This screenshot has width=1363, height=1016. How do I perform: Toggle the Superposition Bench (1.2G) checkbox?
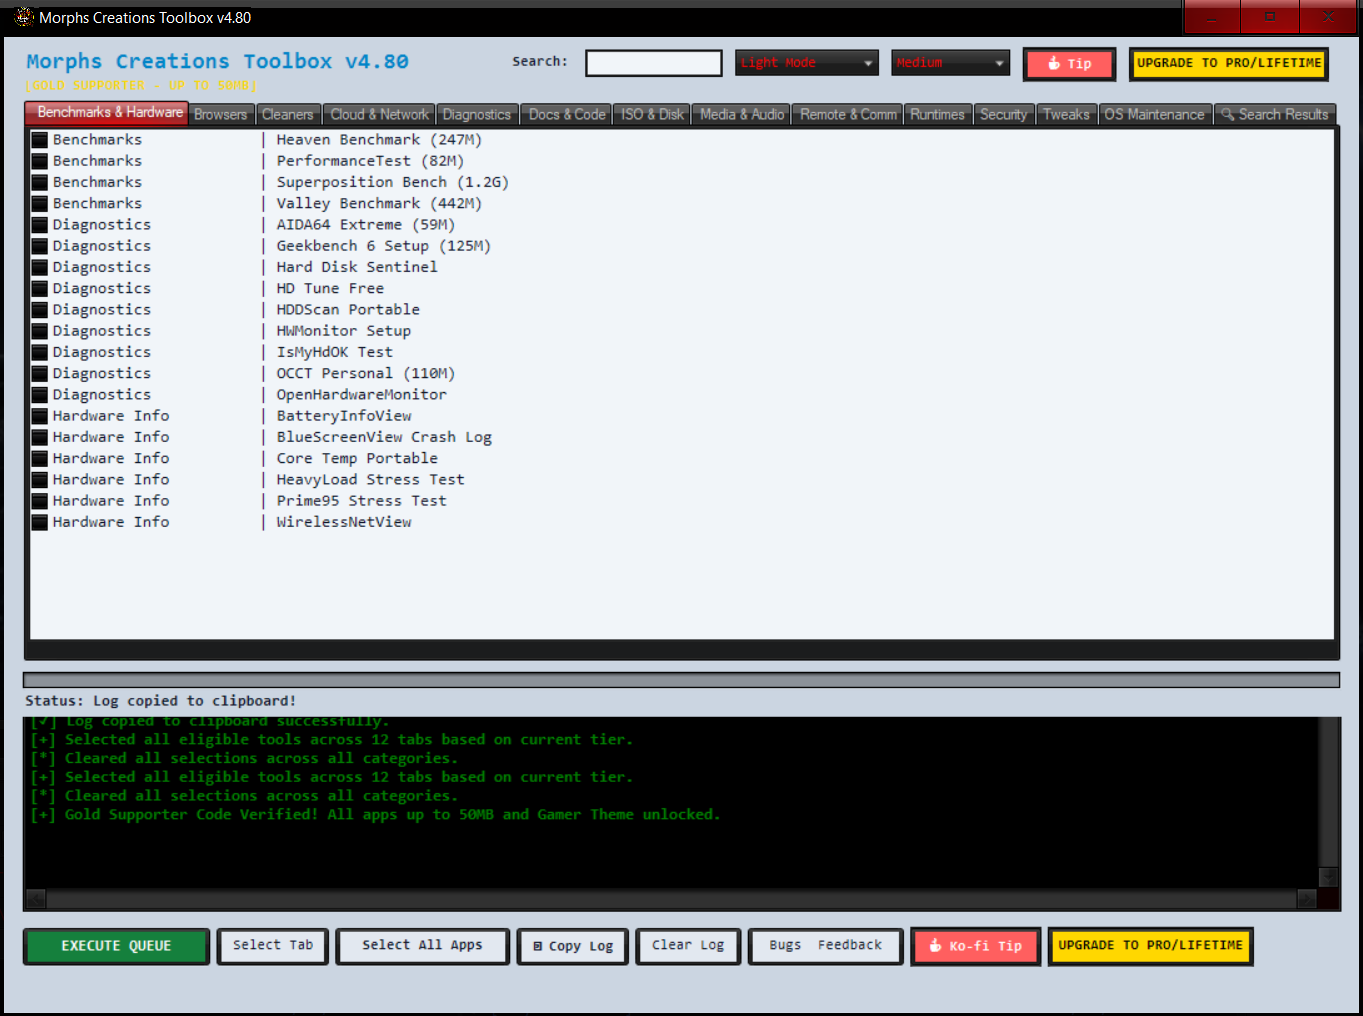pyautogui.click(x=40, y=182)
